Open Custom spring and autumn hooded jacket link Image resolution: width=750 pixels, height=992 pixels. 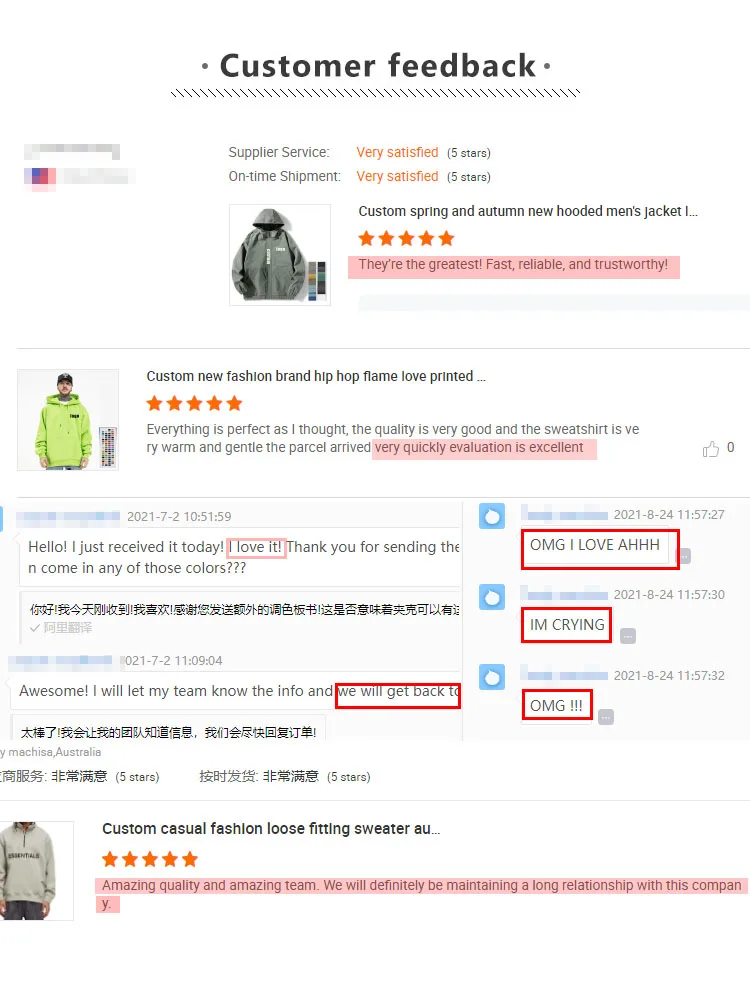[528, 211]
